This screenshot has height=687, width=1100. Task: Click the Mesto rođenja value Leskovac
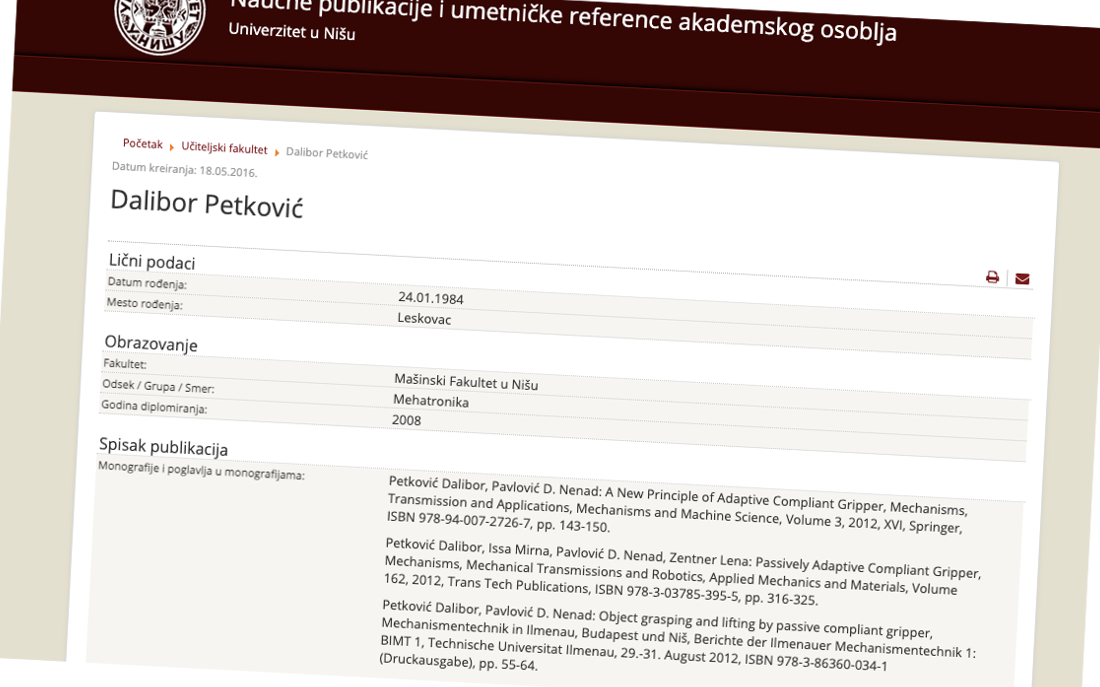click(x=424, y=319)
